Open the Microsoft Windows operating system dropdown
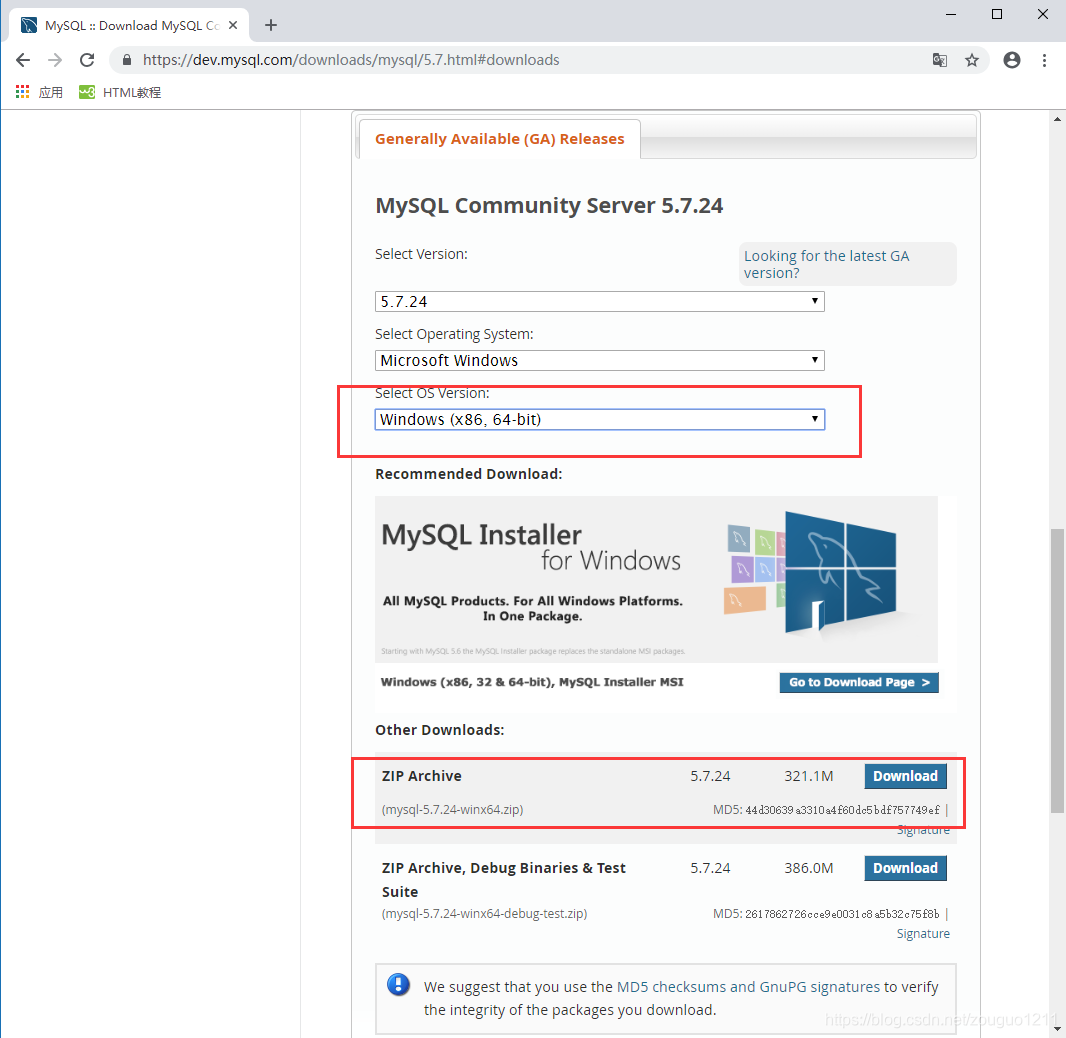The image size is (1066, 1038). [x=600, y=361]
